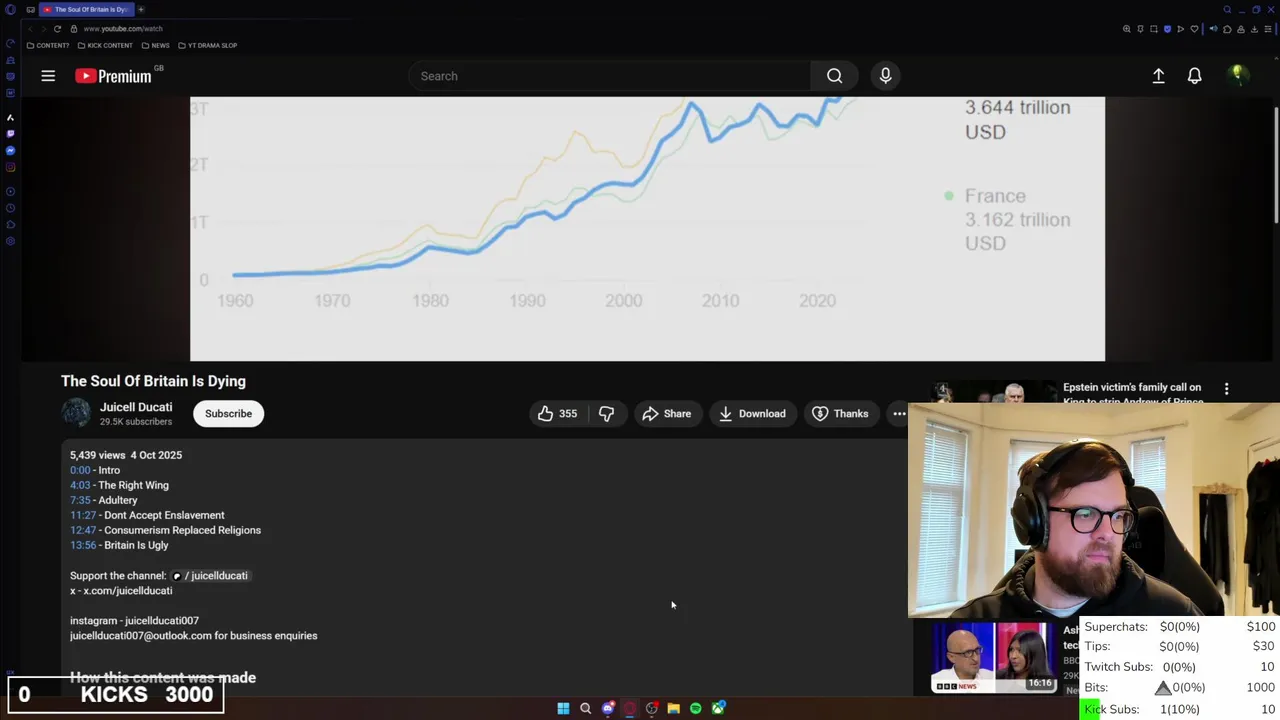Screen dimensions: 1280x720
Task: Go back in browser history
Action: click(31, 28)
